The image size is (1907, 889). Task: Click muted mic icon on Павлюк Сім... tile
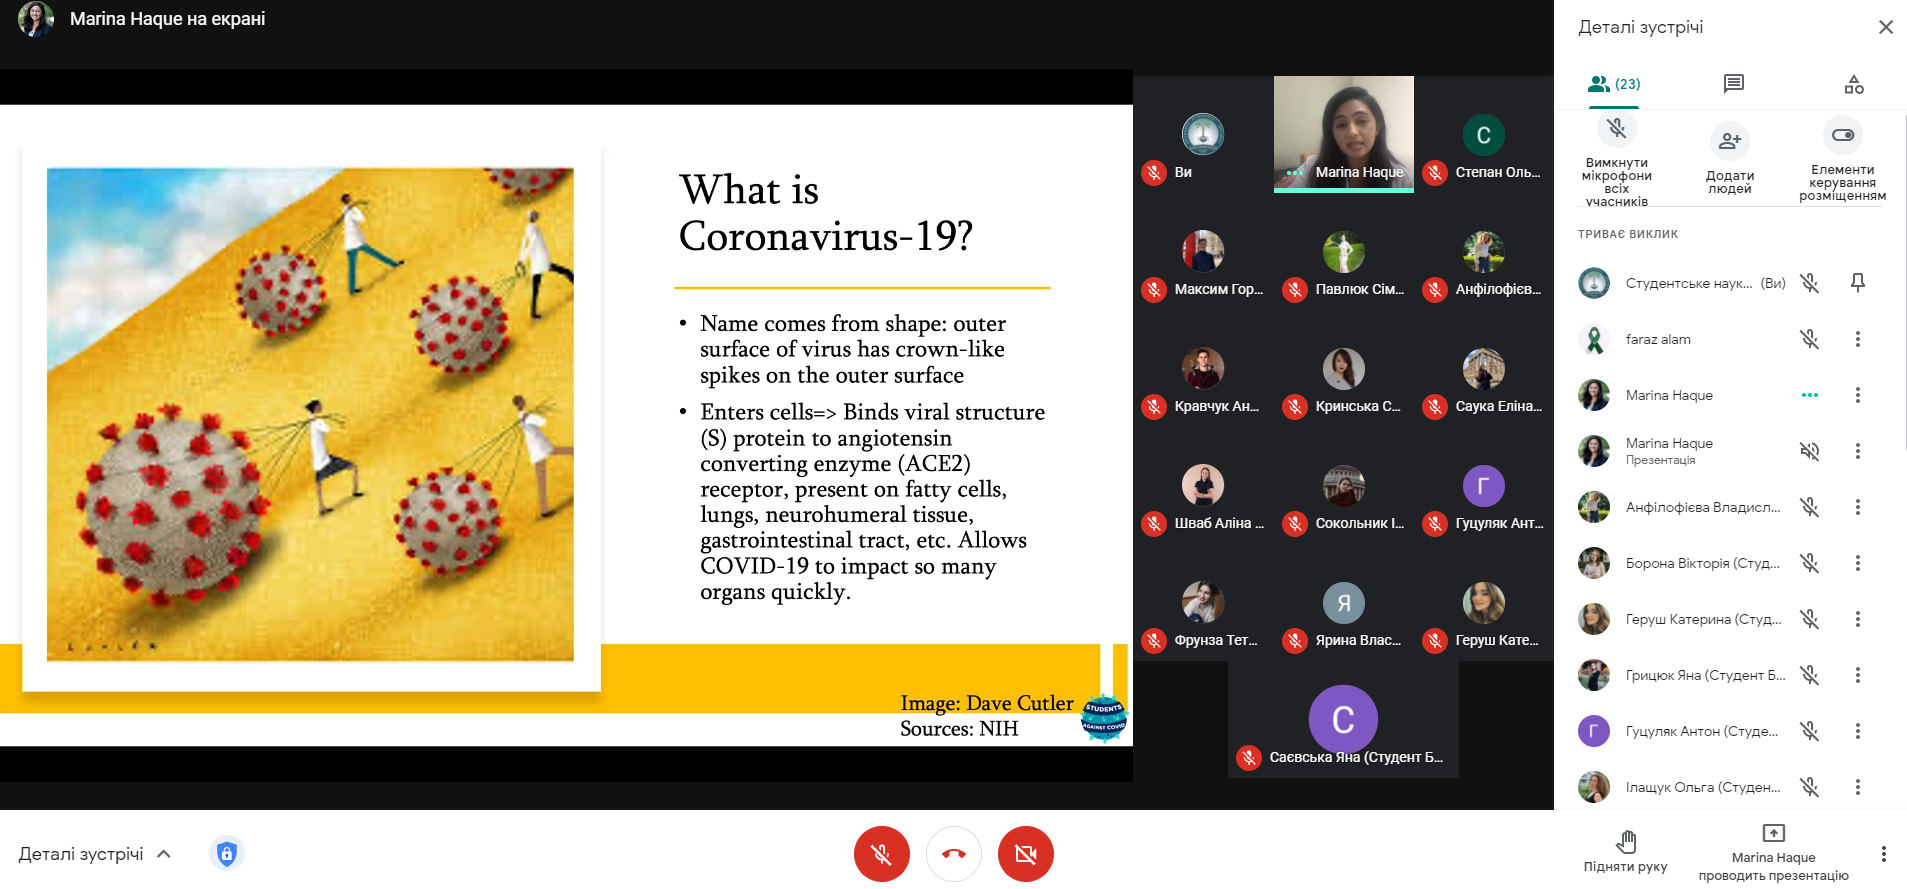[x=1295, y=290]
